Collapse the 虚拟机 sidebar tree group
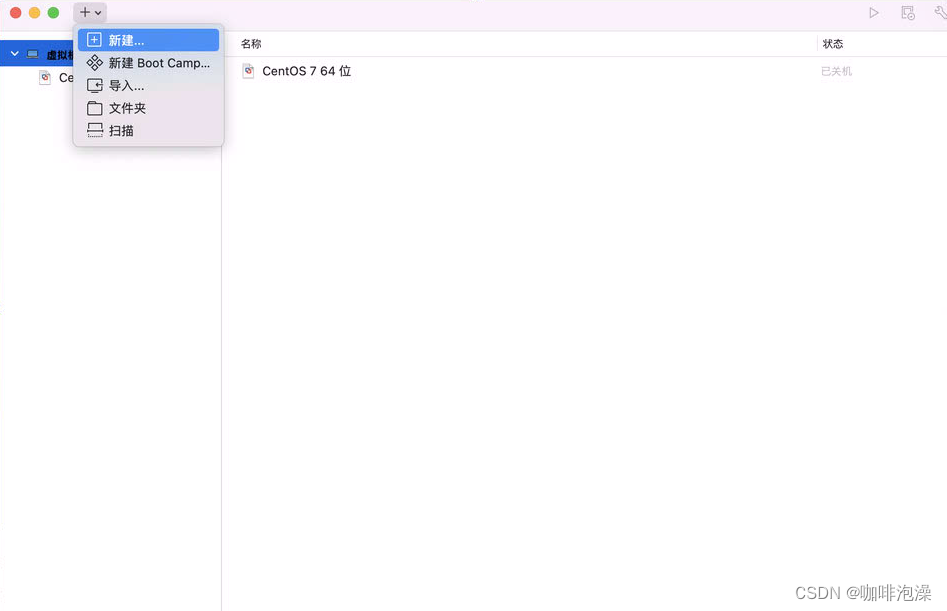 click(x=14, y=54)
